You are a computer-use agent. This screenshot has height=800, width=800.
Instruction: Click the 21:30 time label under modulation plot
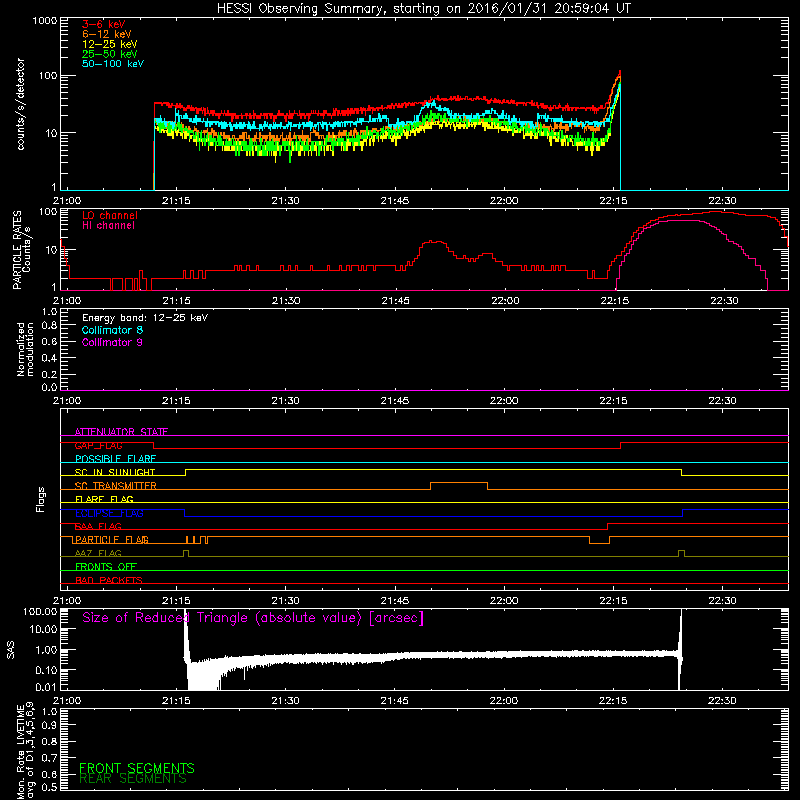pos(285,401)
